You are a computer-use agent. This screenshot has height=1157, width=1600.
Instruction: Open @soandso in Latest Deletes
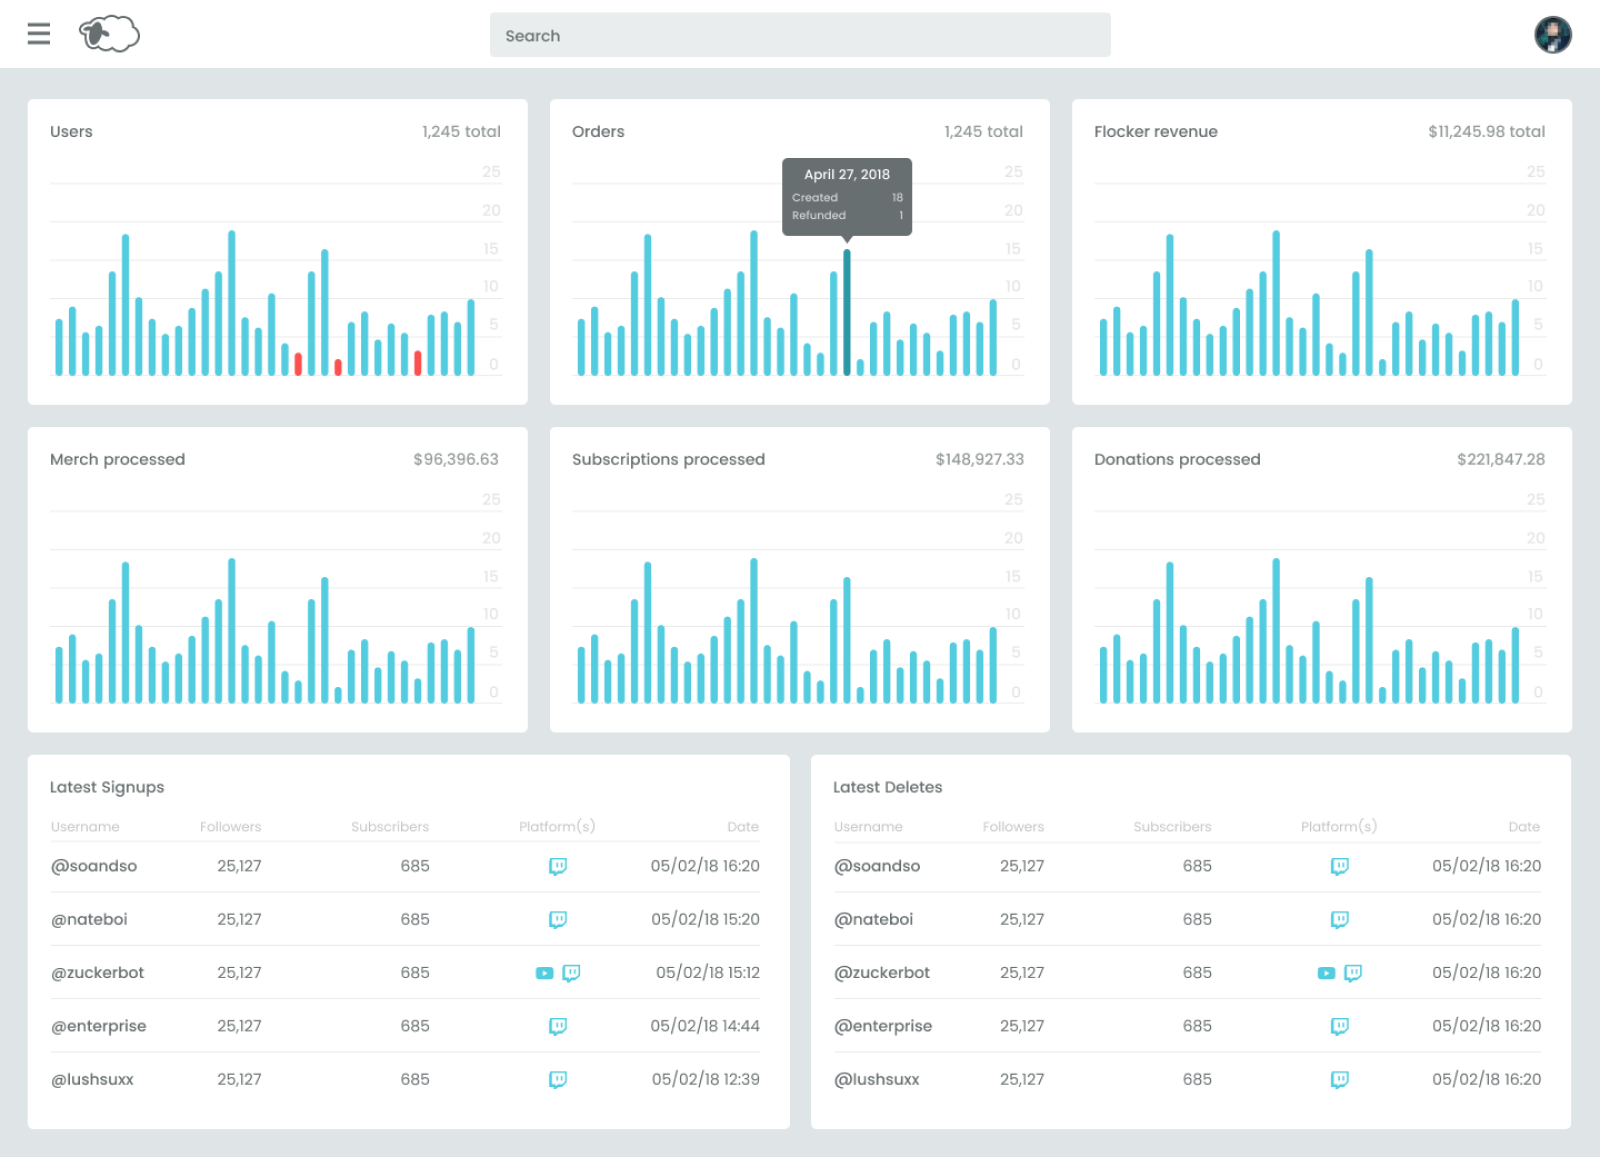(877, 866)
